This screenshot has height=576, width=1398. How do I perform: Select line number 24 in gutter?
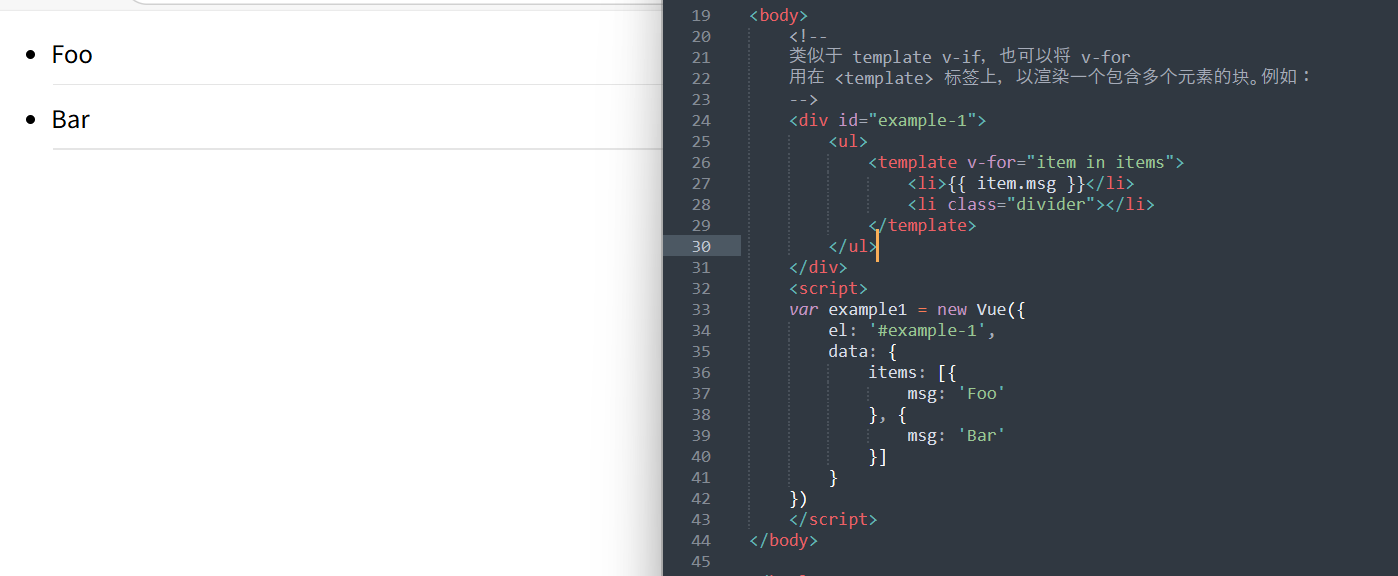(x=701, y=120)
